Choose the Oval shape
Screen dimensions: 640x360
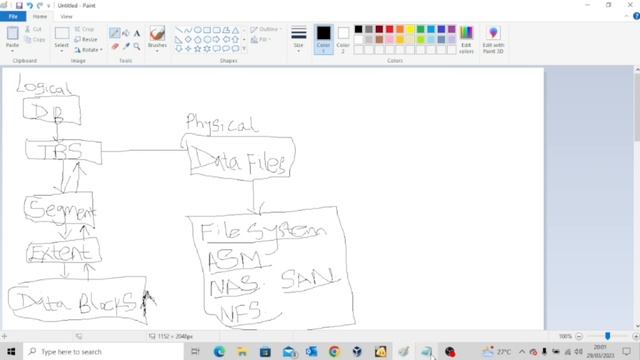pos(198,30)
